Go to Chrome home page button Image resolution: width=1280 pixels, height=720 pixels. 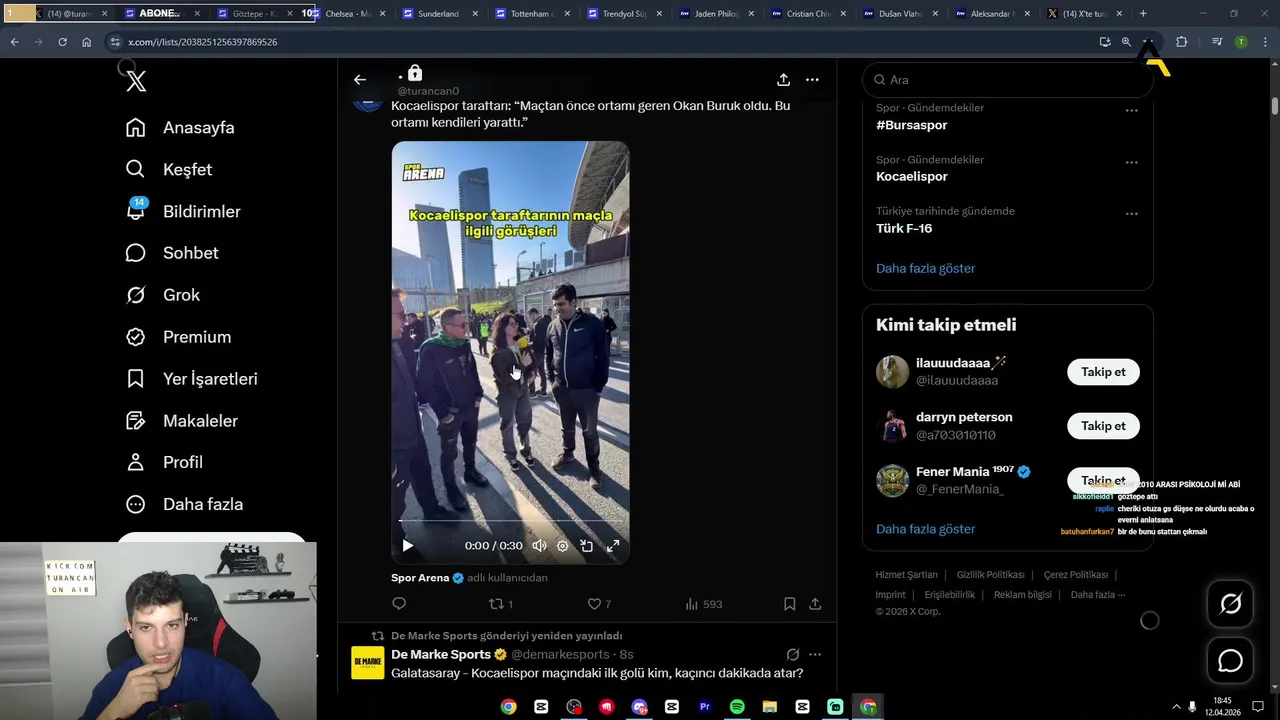pyautogui.click(x=87, y=42)
